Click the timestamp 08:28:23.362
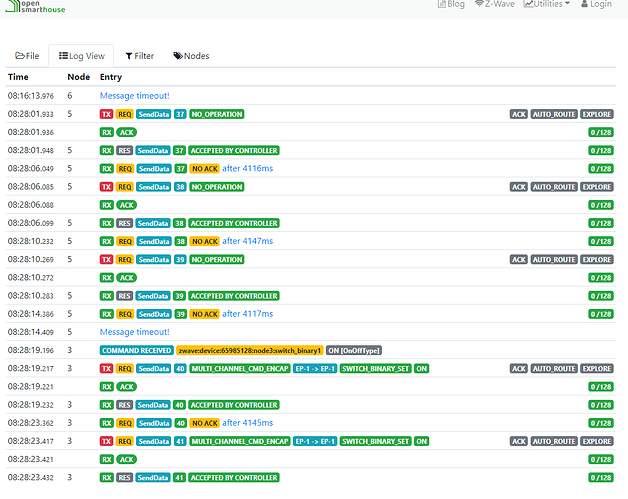The width and height of the screenshot is (628, 499). click(31, 423)
